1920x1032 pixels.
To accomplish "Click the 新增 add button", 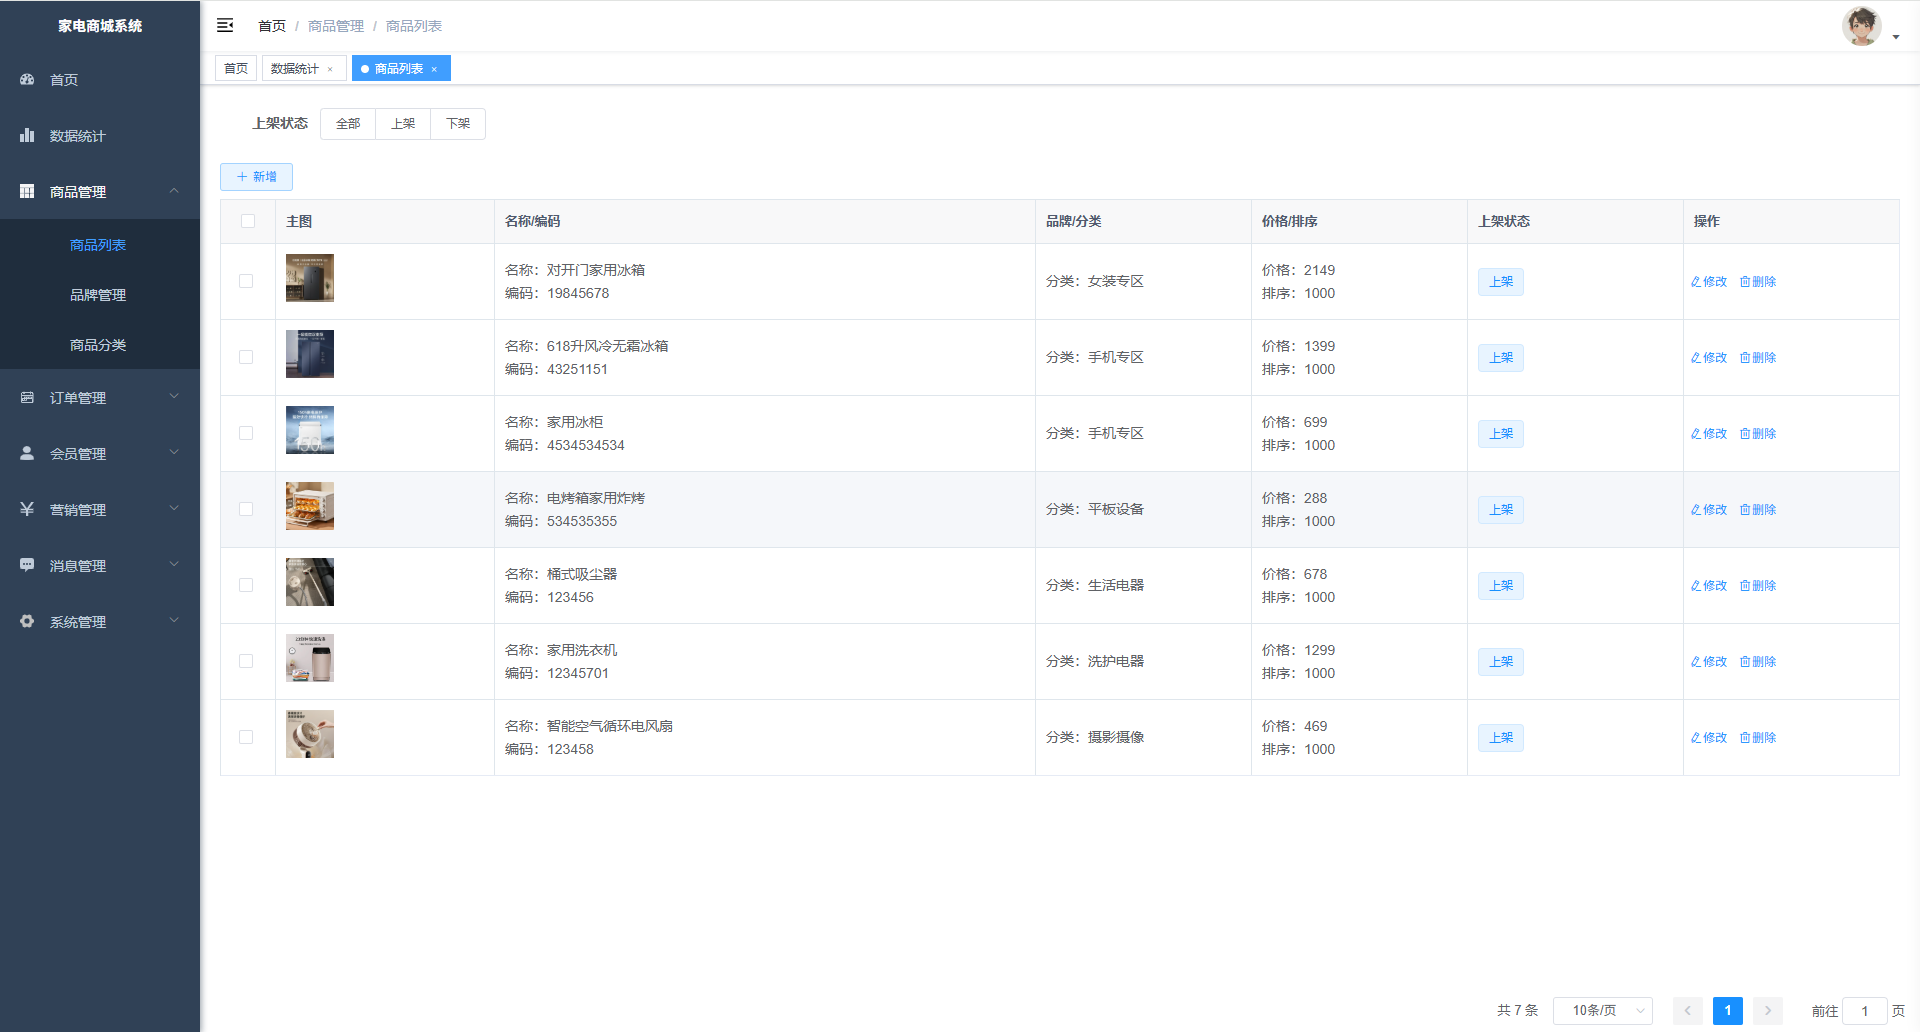I will pos(256,177).
